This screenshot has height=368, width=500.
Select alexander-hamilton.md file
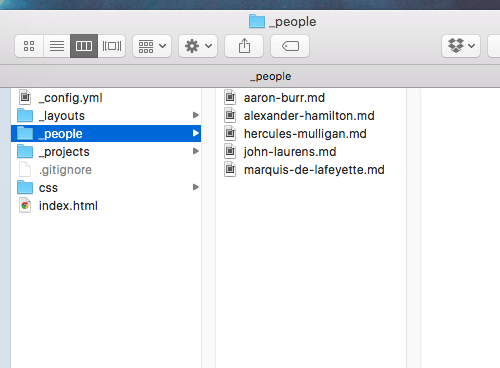pyautogui.click(x=311, y=115)
